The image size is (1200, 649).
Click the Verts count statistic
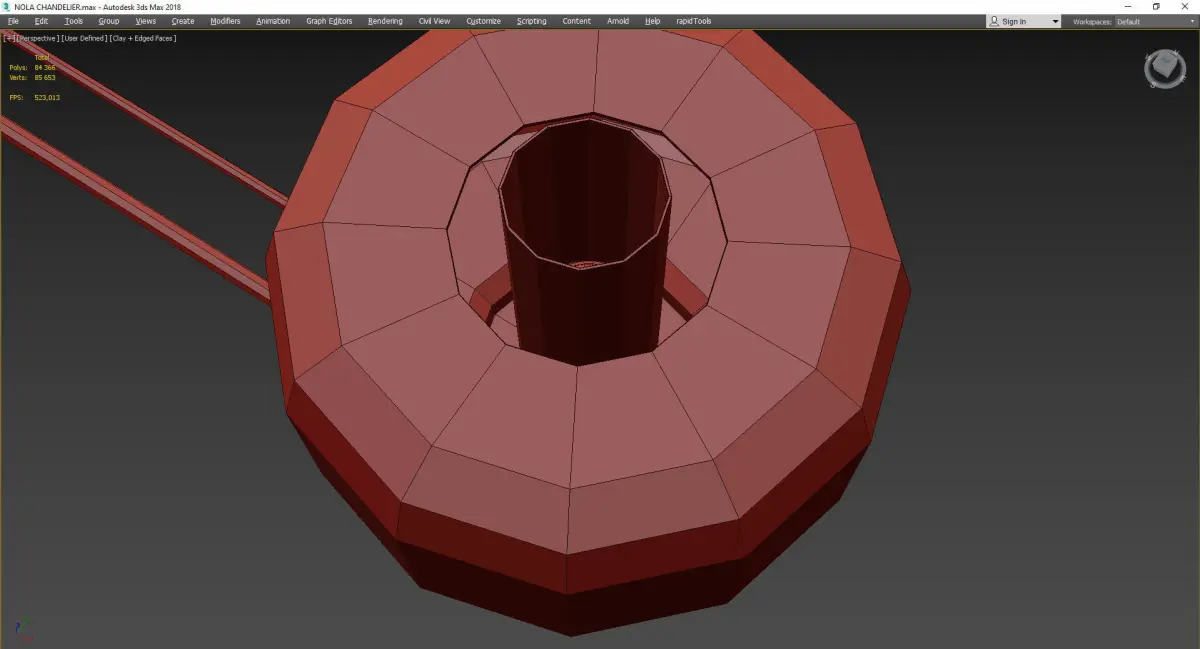[x=32, y=77]
